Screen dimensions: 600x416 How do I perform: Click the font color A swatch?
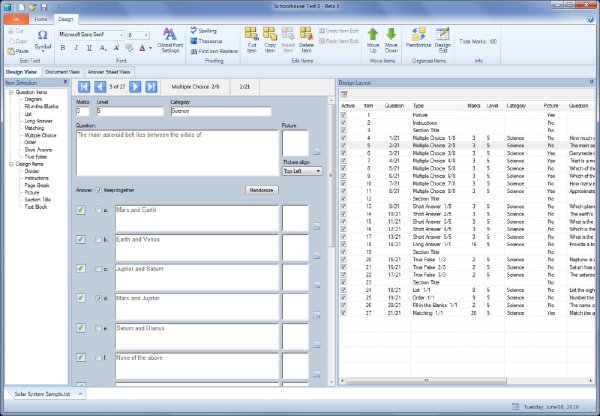(142, 48)
